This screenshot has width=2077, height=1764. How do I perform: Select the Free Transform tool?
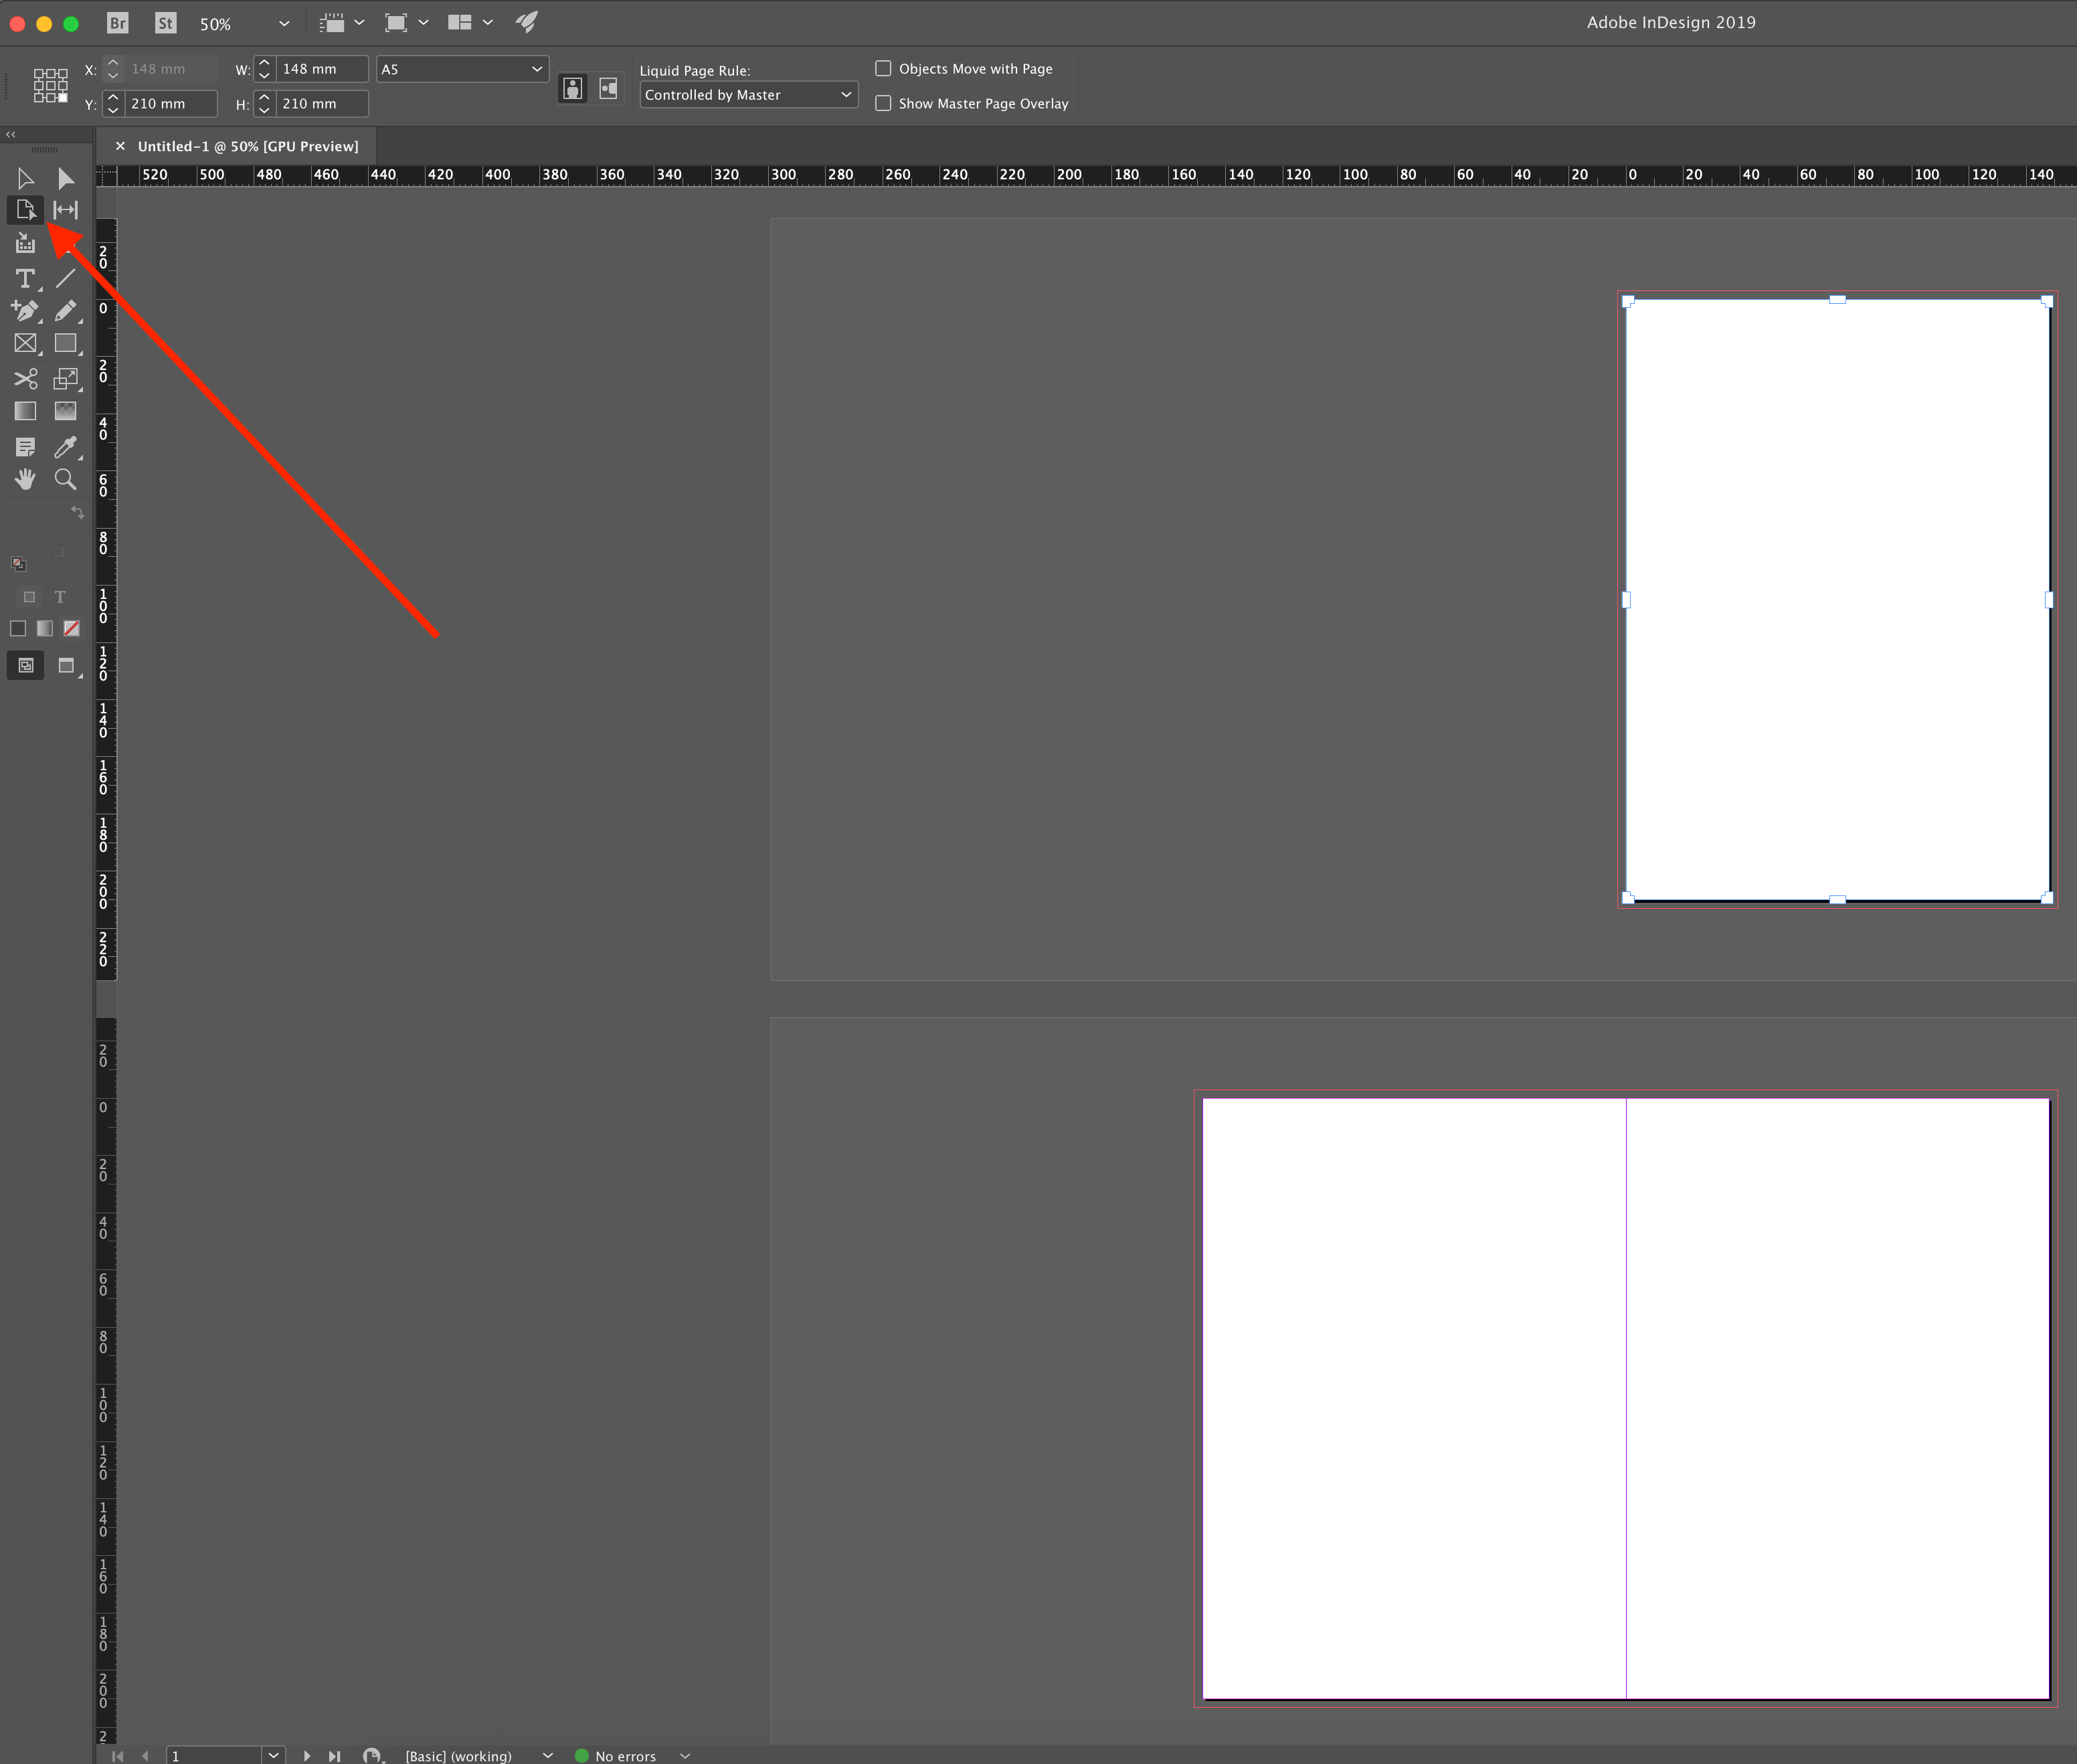(65, 378)
